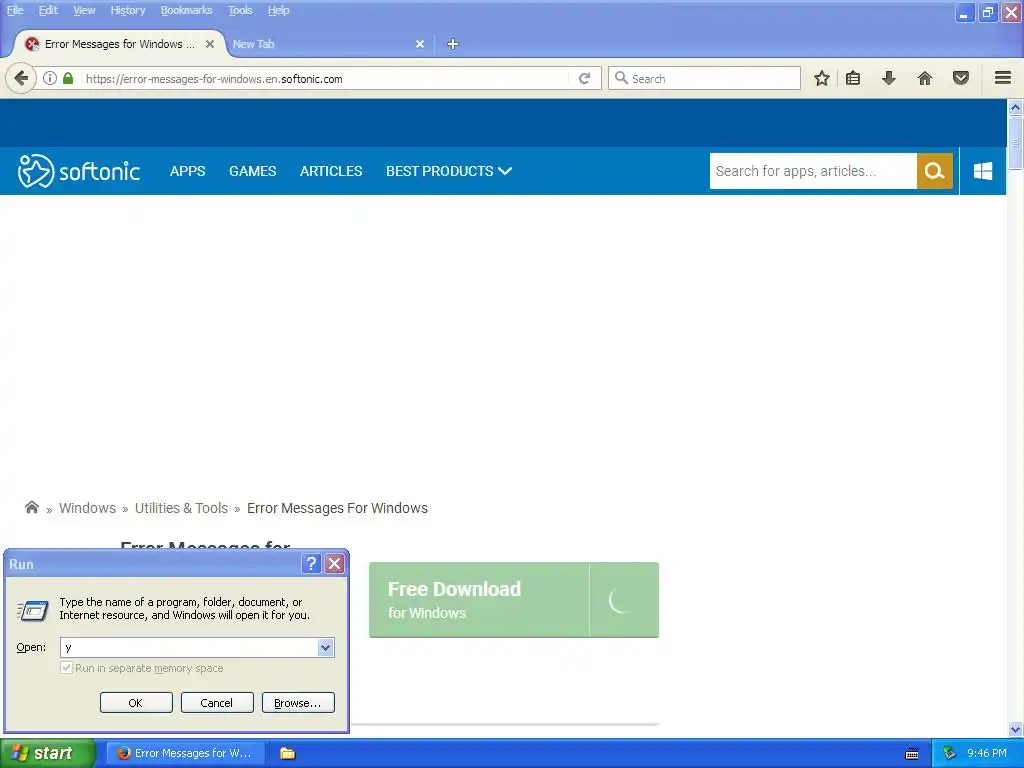Follow the Windows breadcrumb link
Image resolution: width=1024 pixels, height=768 pixels.
[x=88, y=508]
